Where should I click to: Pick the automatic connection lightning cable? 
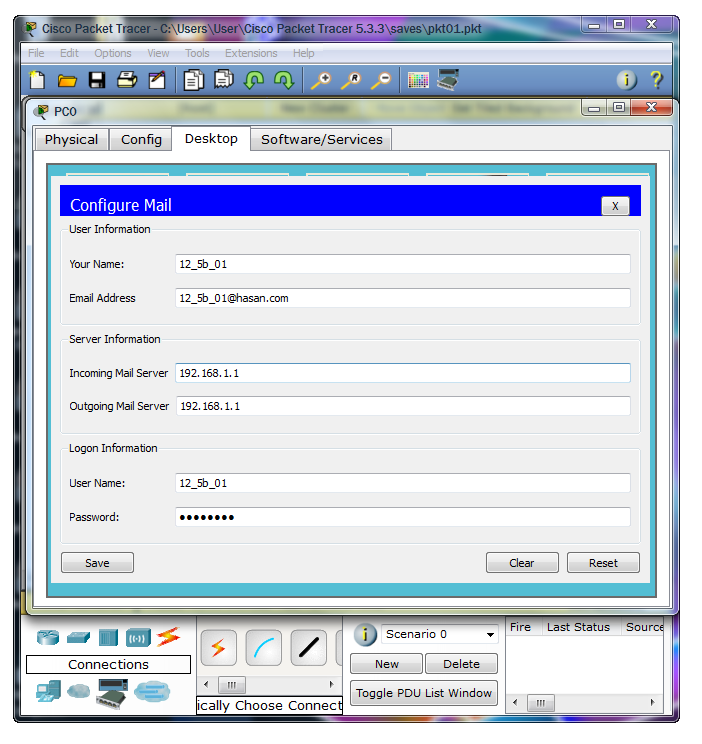(x=219, y=647)
